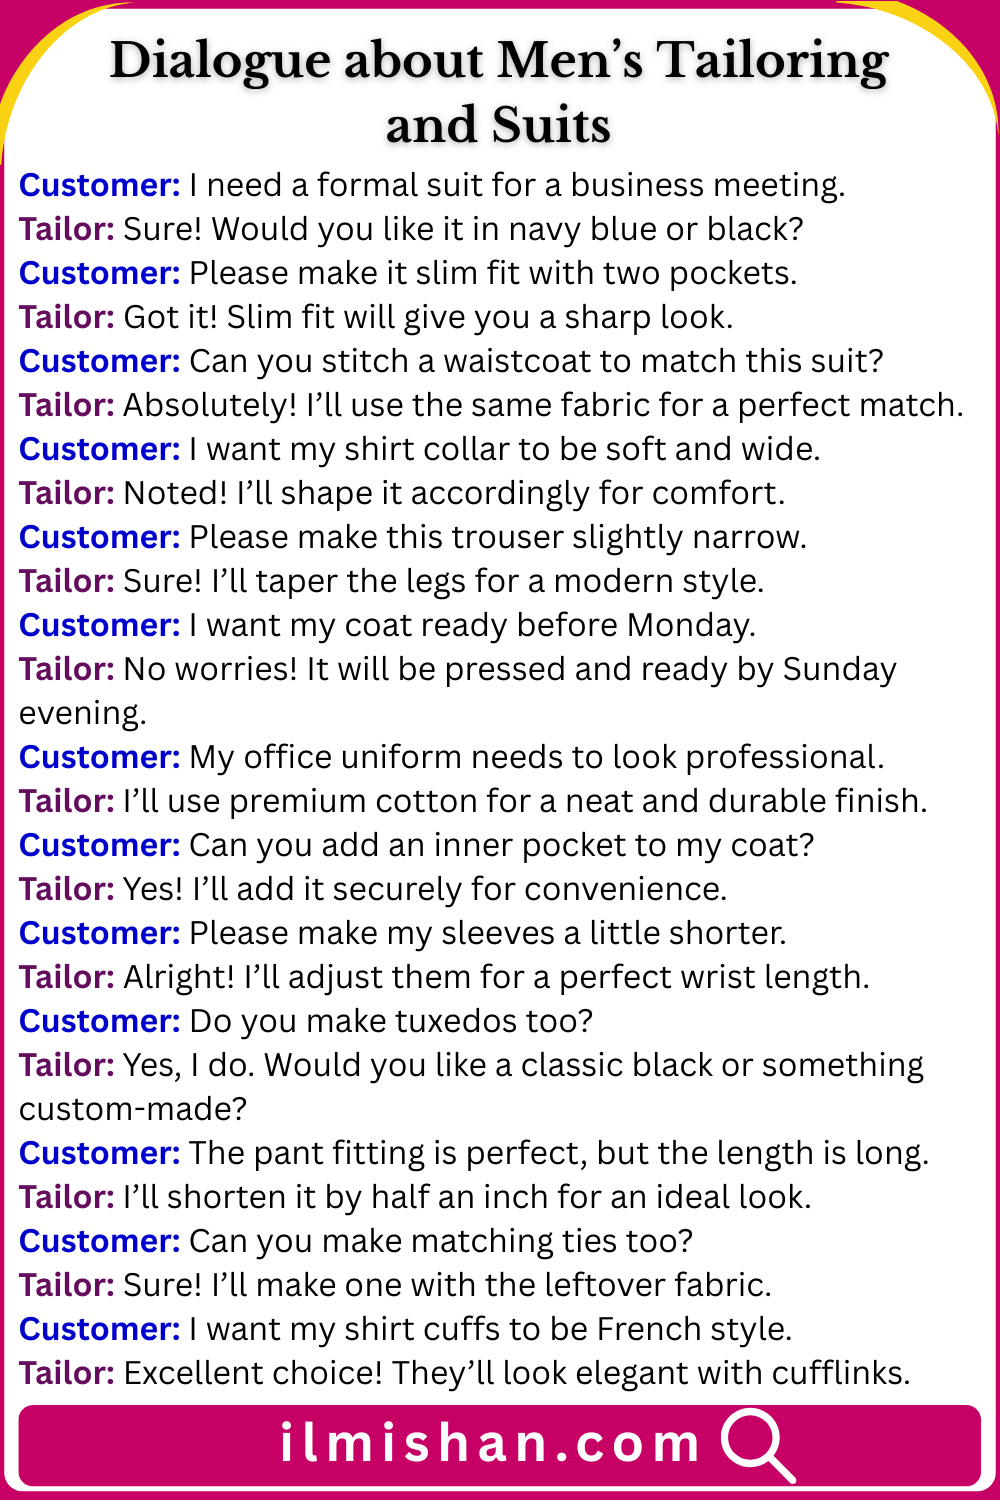1000x1500 pixels.
Task: Click the line 'I want my coat ready before Monday'
Action: (472, 625)
